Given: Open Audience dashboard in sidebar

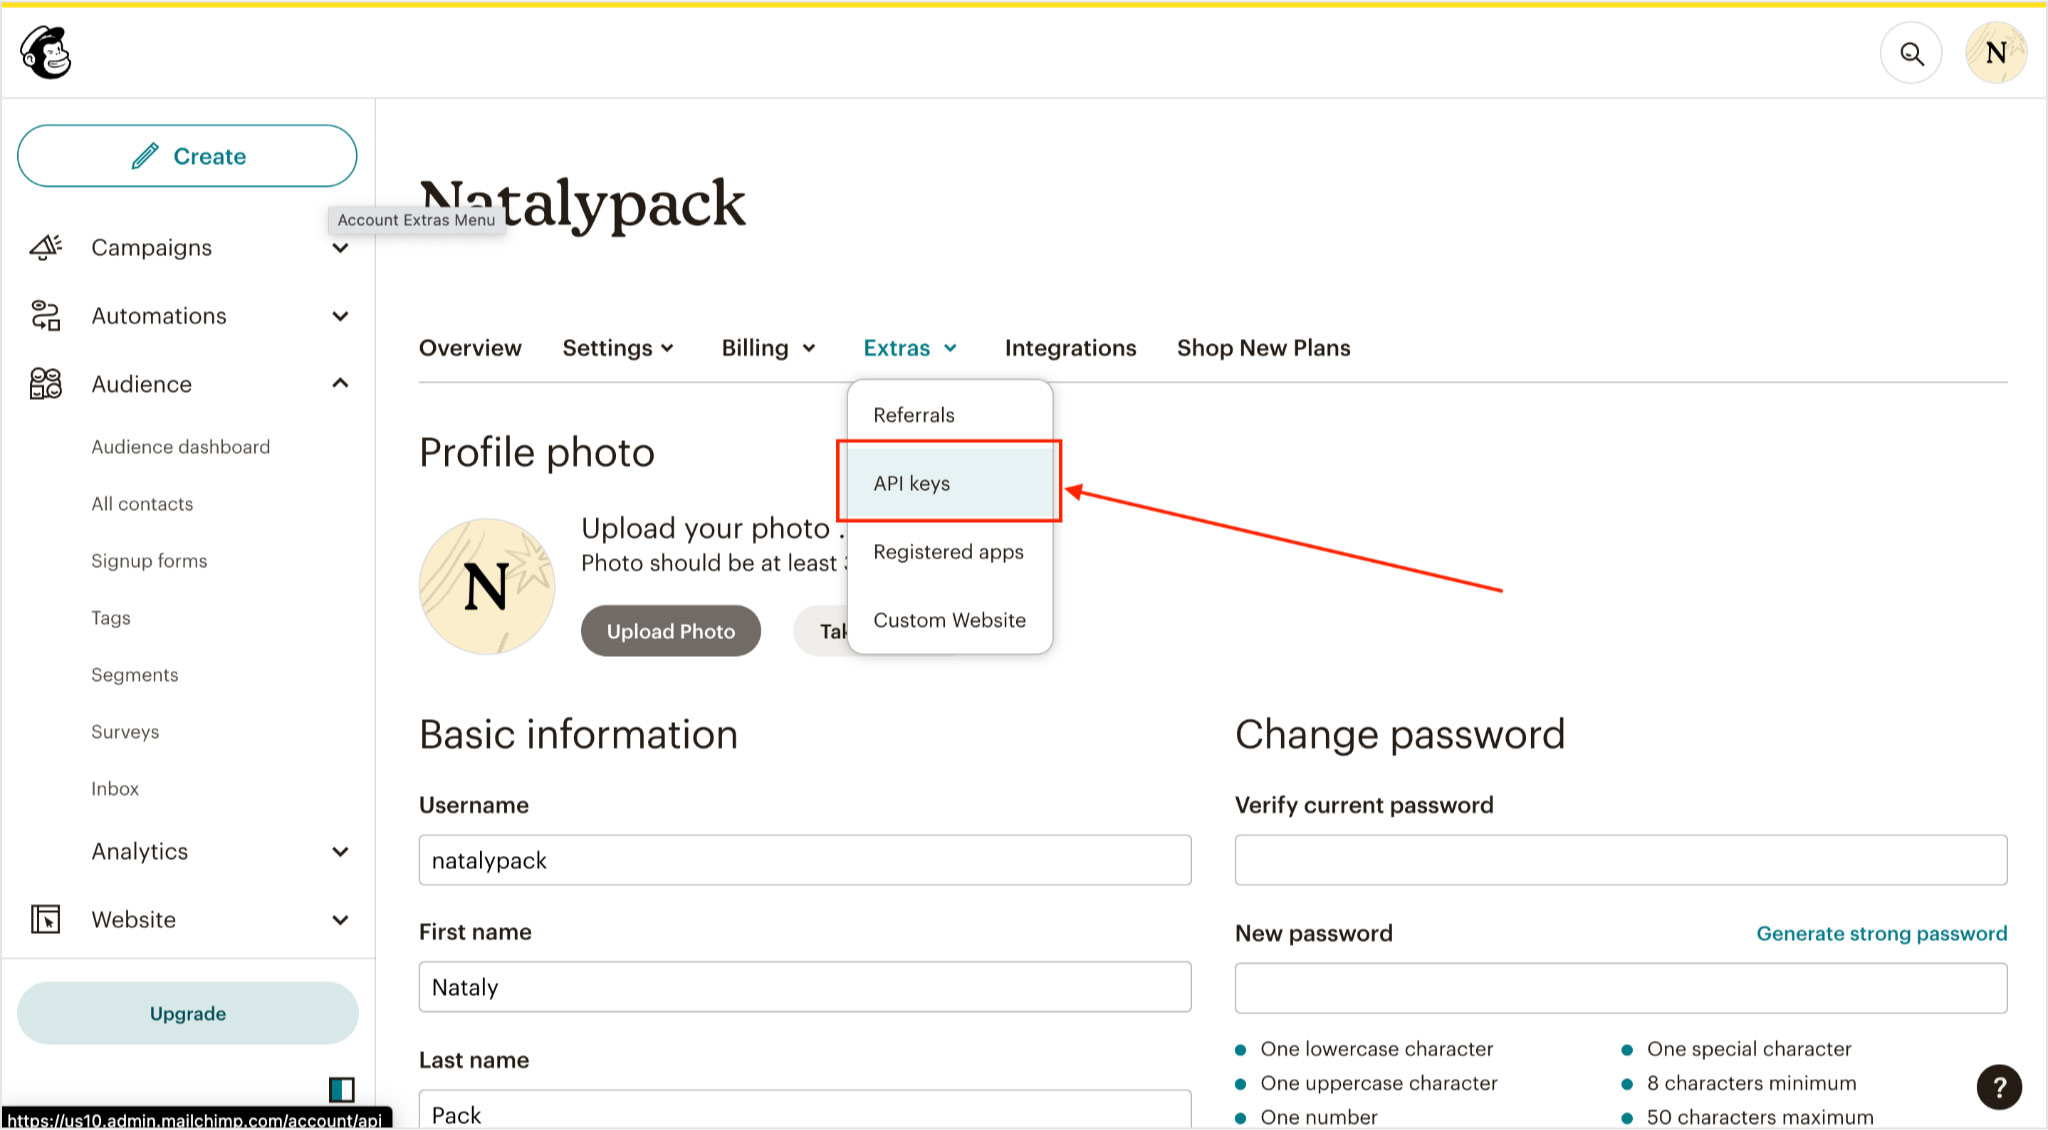Looking at the screenshot, I should (181, 447).
